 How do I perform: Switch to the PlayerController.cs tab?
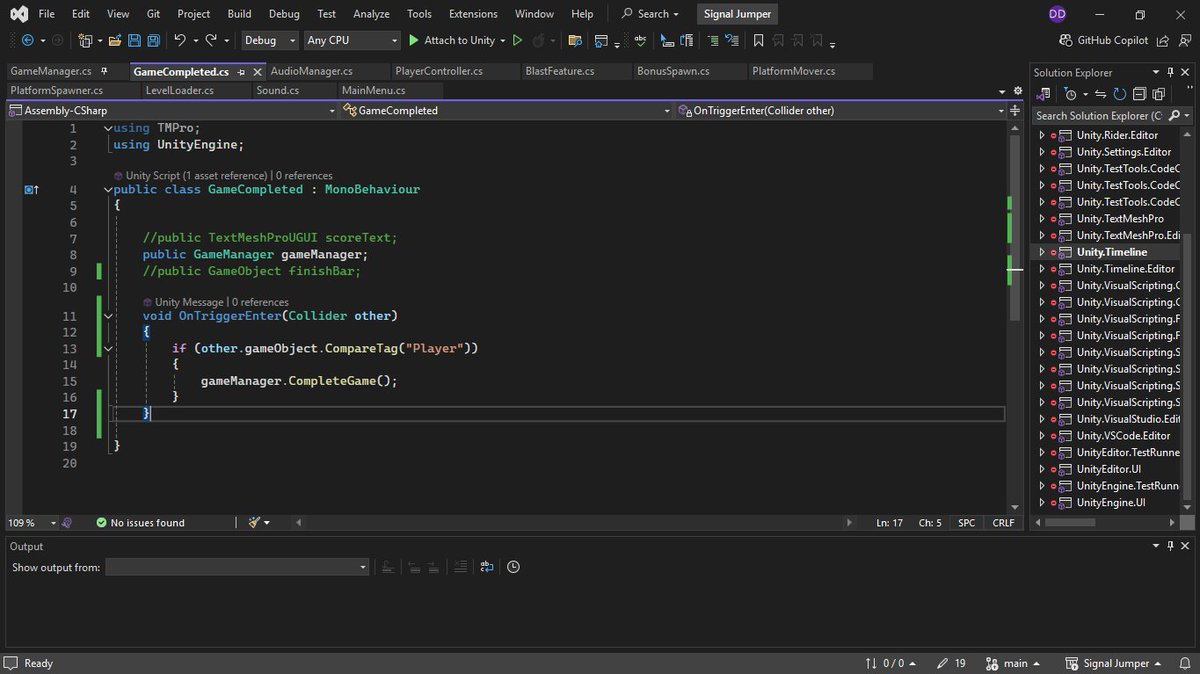click(439, 71)
